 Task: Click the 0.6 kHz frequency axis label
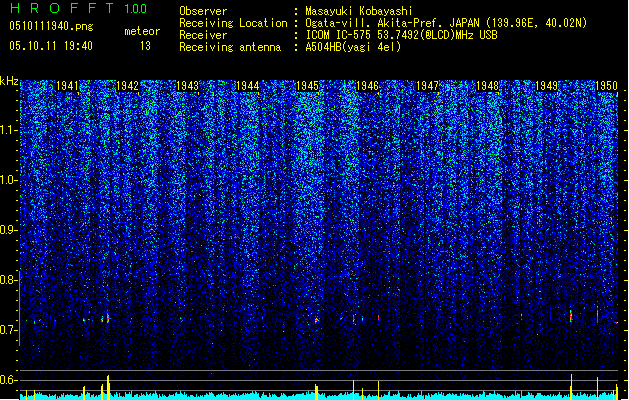coord(9,380)
